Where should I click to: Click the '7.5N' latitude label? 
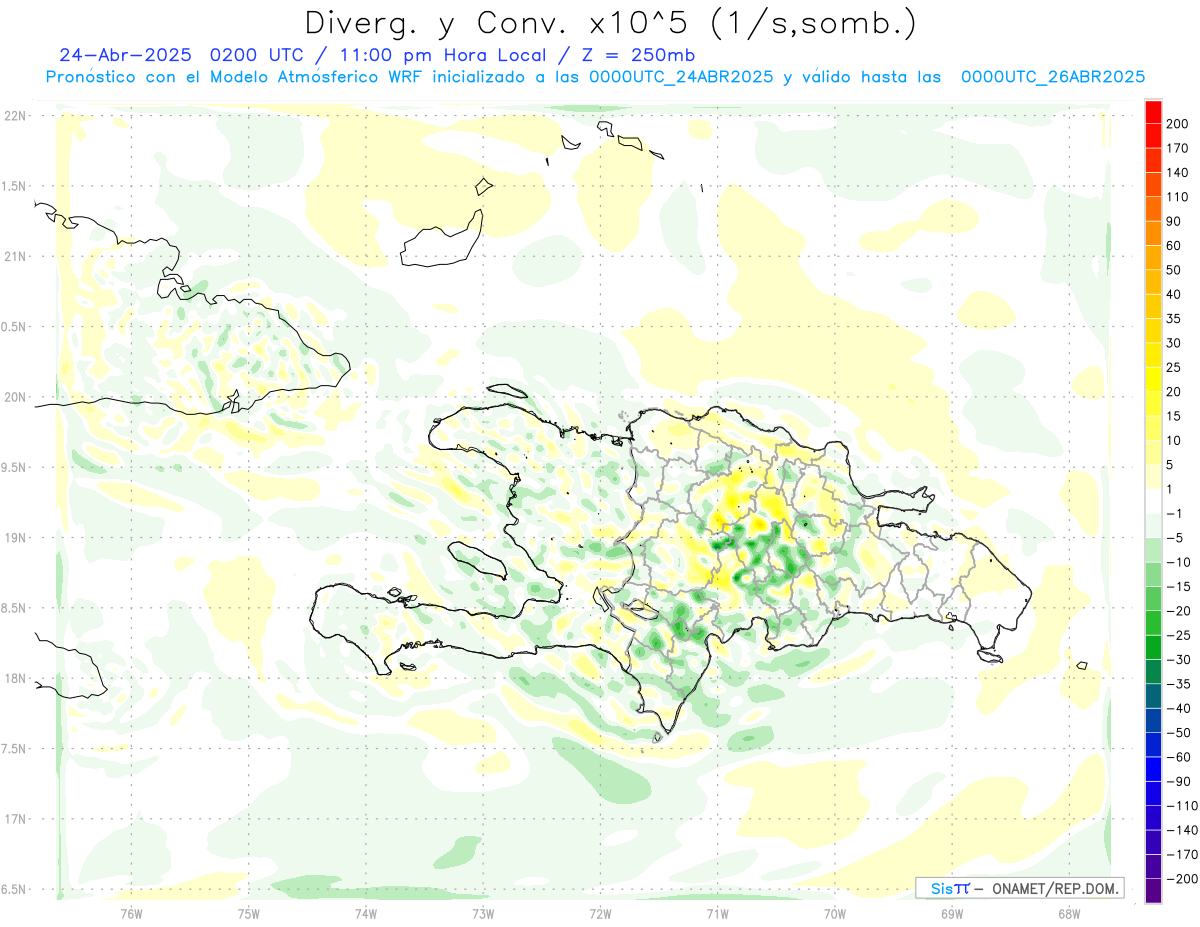pyautogui.click(x=14, y=749)
